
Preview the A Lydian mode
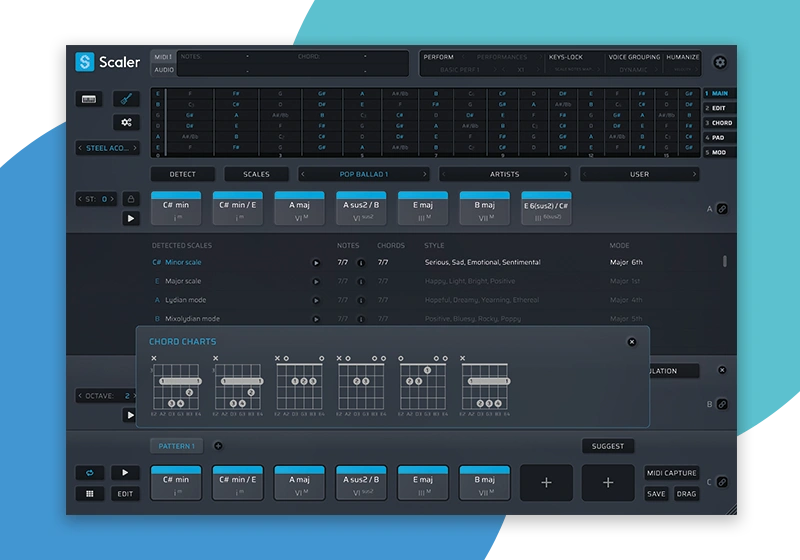[x=316, y=300]
